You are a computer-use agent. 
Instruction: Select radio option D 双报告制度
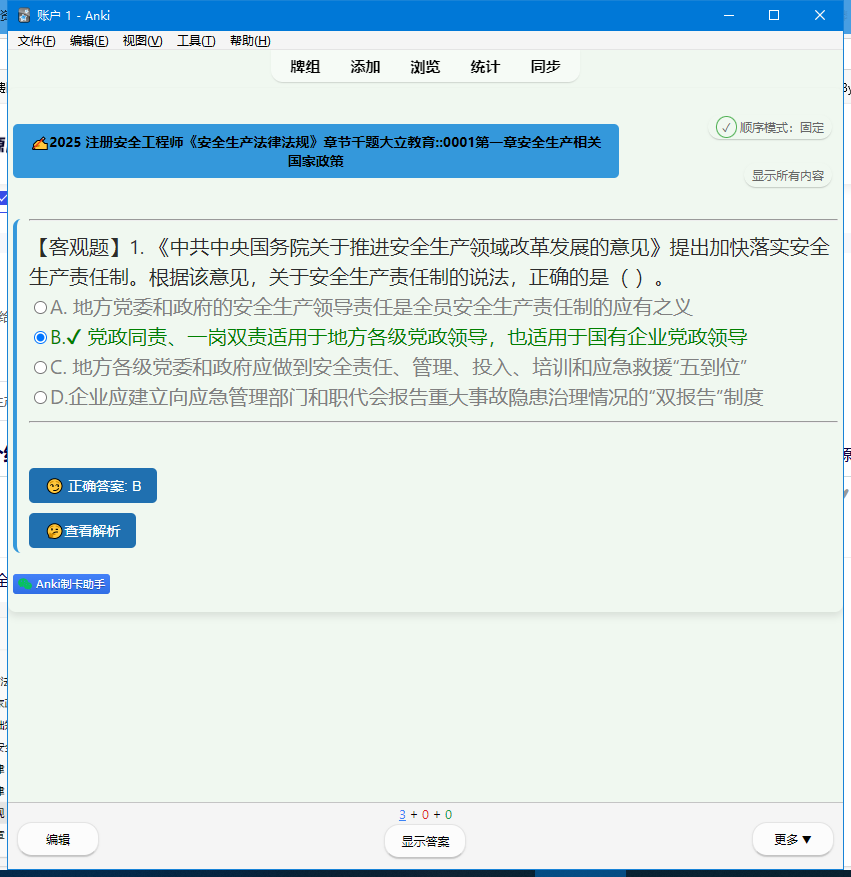(40, 398)
